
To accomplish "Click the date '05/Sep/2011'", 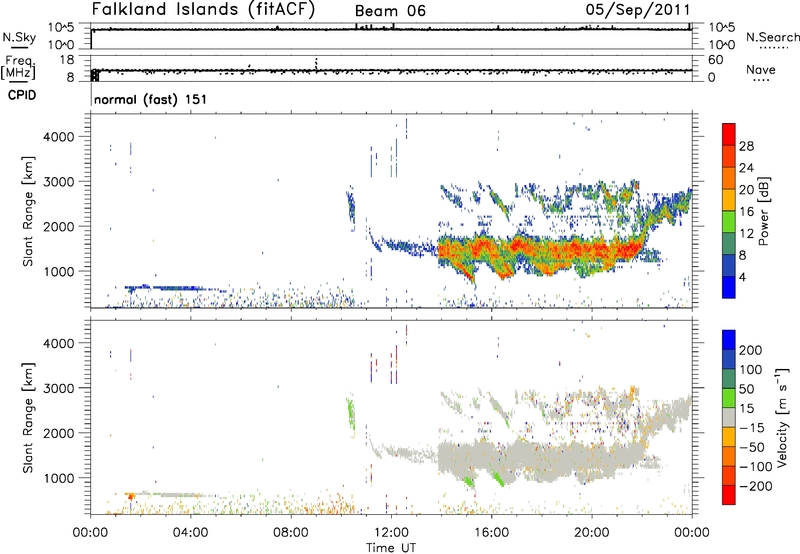I will coord(638,10).
